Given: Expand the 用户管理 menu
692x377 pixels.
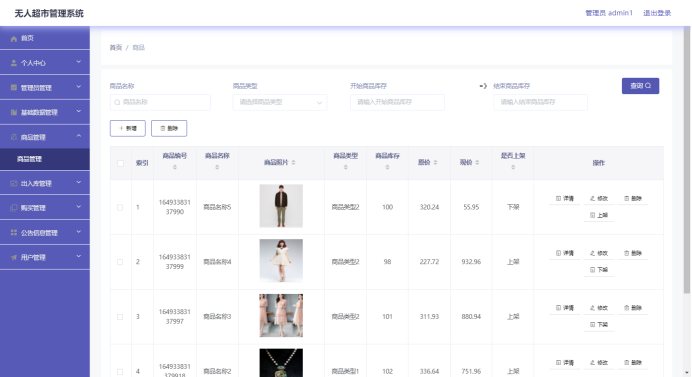Looking at the screenshot, I should point(45,257).
